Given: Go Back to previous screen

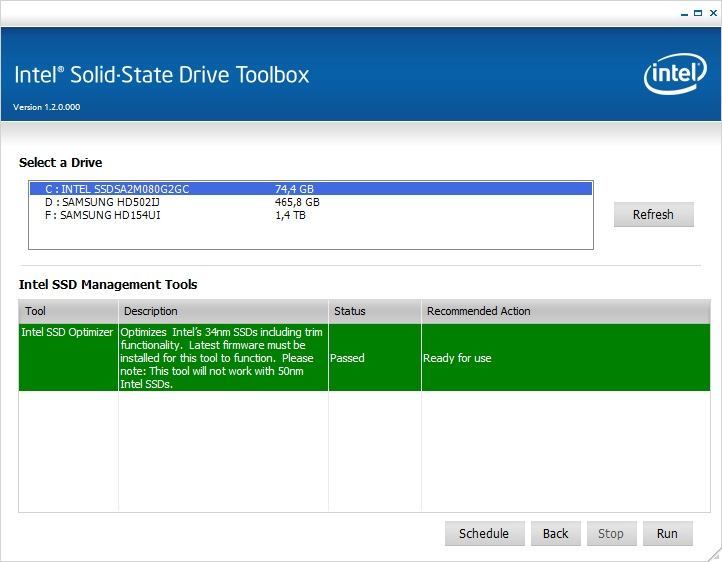Looking at the screenshot, I should click(x=556, y=533).
